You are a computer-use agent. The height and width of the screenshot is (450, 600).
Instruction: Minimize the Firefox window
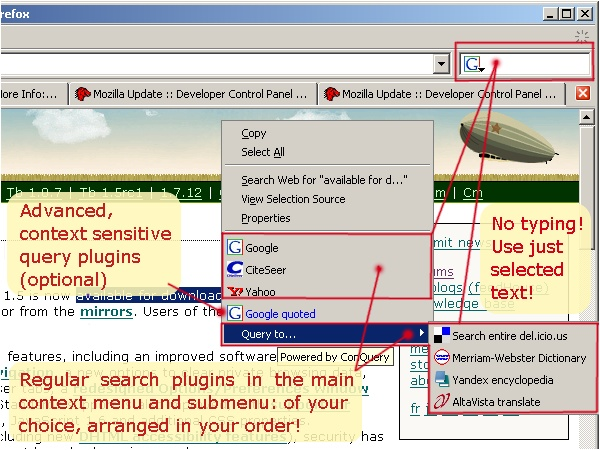pyautogui.click(x=550, y=14)
